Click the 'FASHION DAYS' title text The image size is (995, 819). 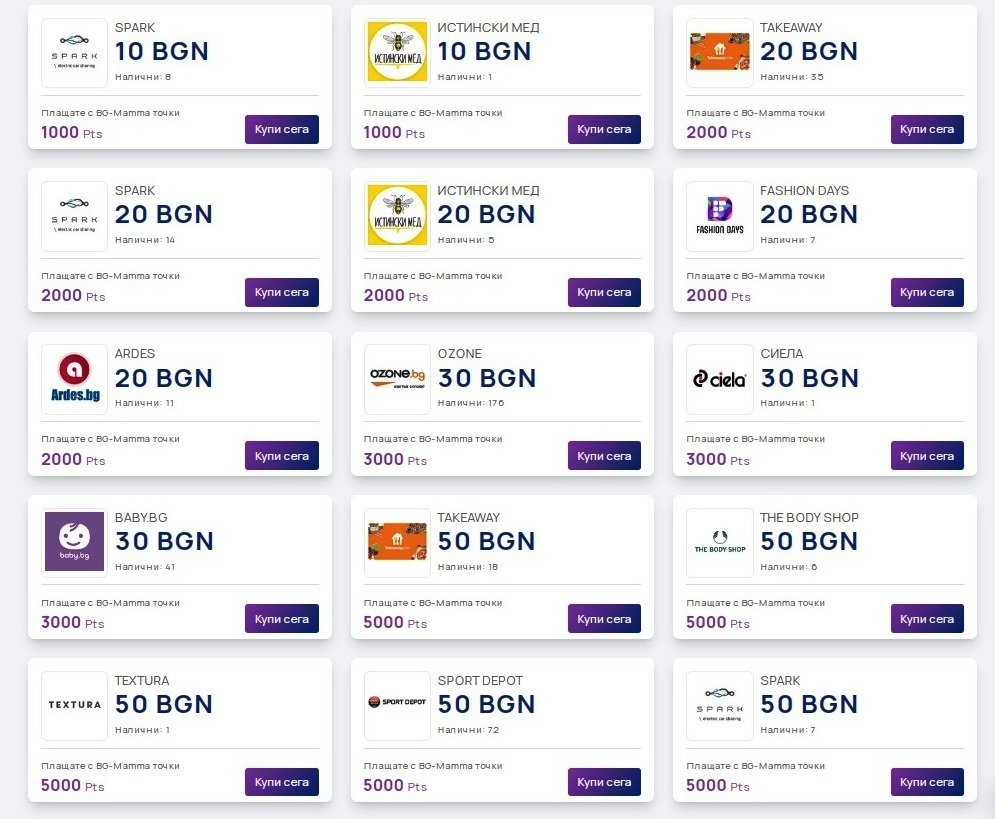coord(804,191)
